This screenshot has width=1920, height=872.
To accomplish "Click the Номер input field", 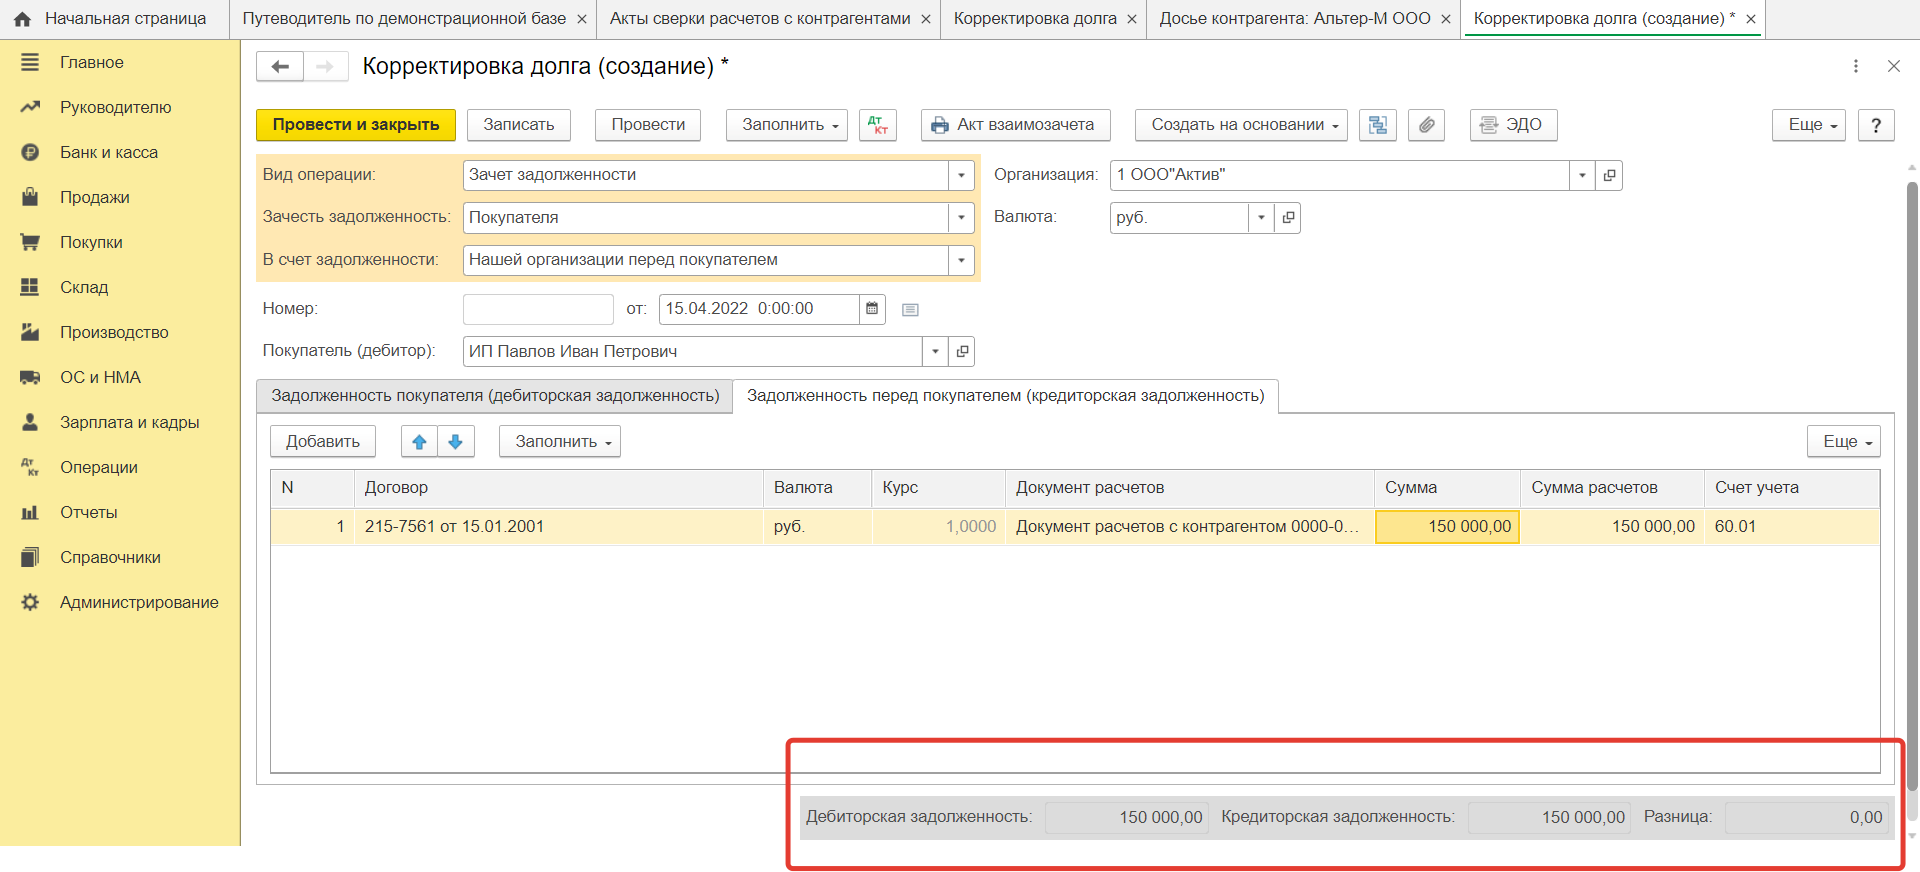I will 538,309.
